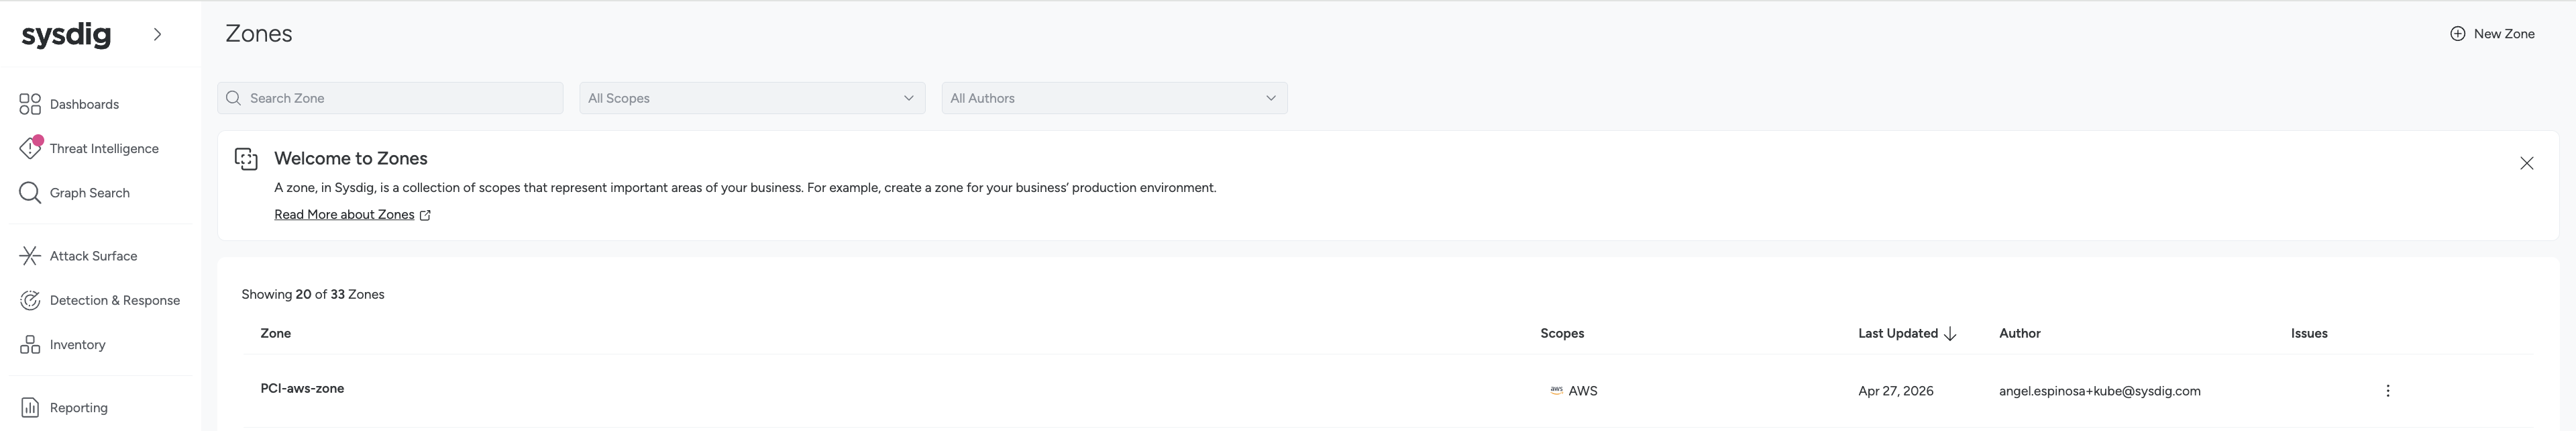
Task: Open Threat Intelligence icon in sidebar
Action: 30,148
